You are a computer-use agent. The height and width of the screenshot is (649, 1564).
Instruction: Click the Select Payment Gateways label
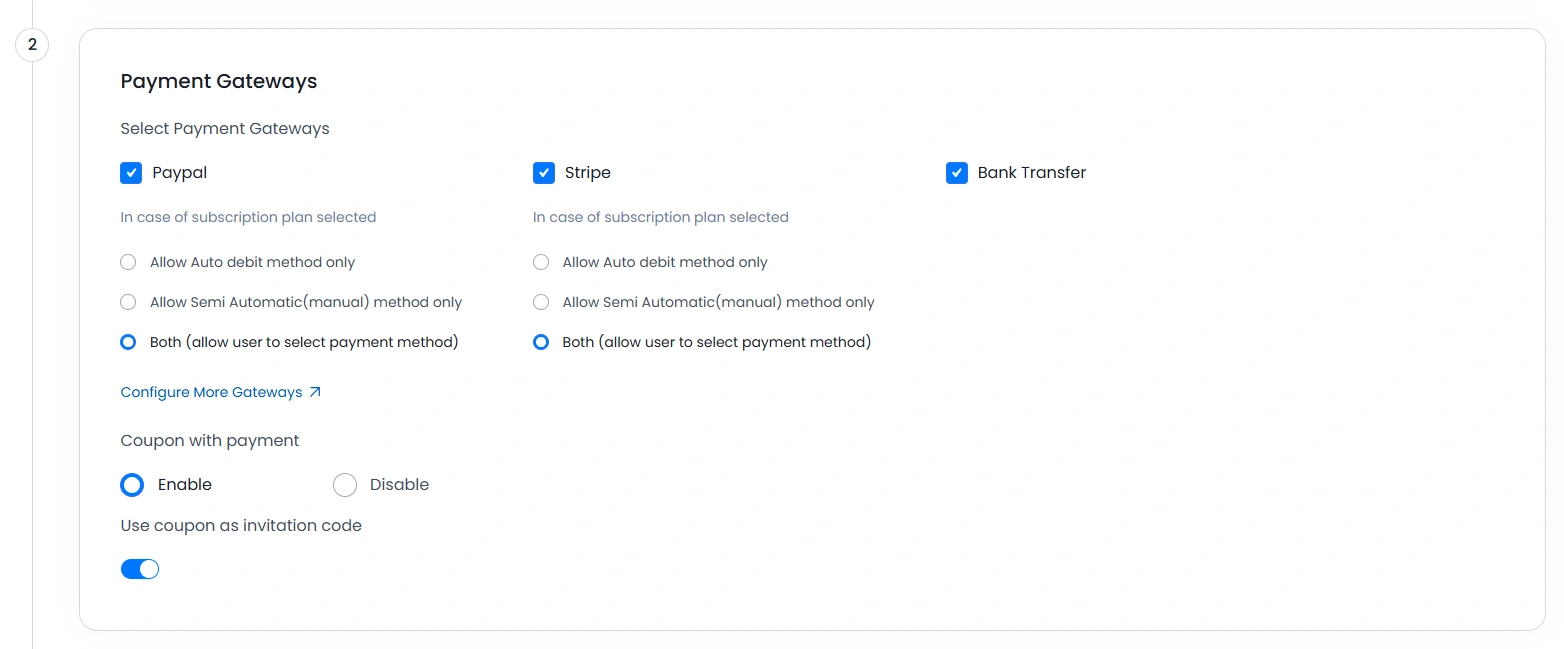click(225, 128)
